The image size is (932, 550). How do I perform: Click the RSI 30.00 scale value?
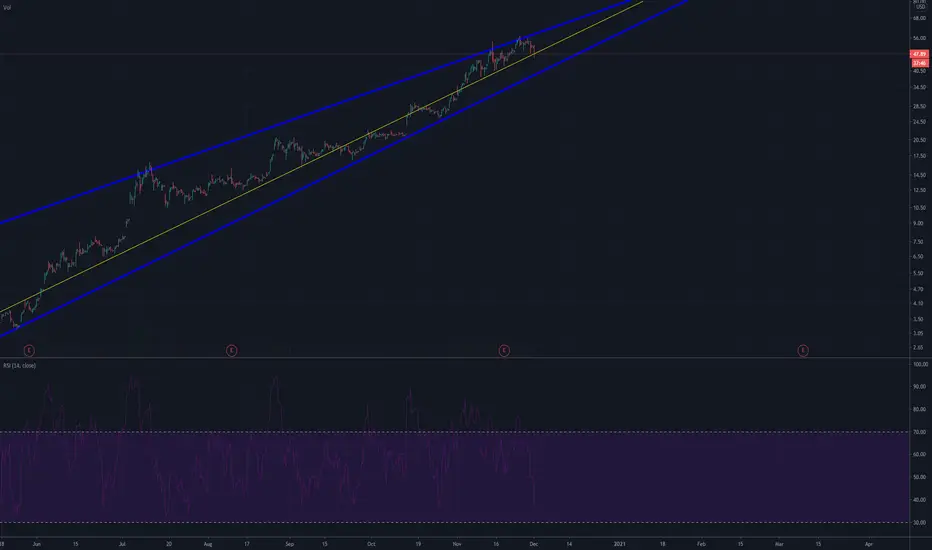tap(920, 523)
